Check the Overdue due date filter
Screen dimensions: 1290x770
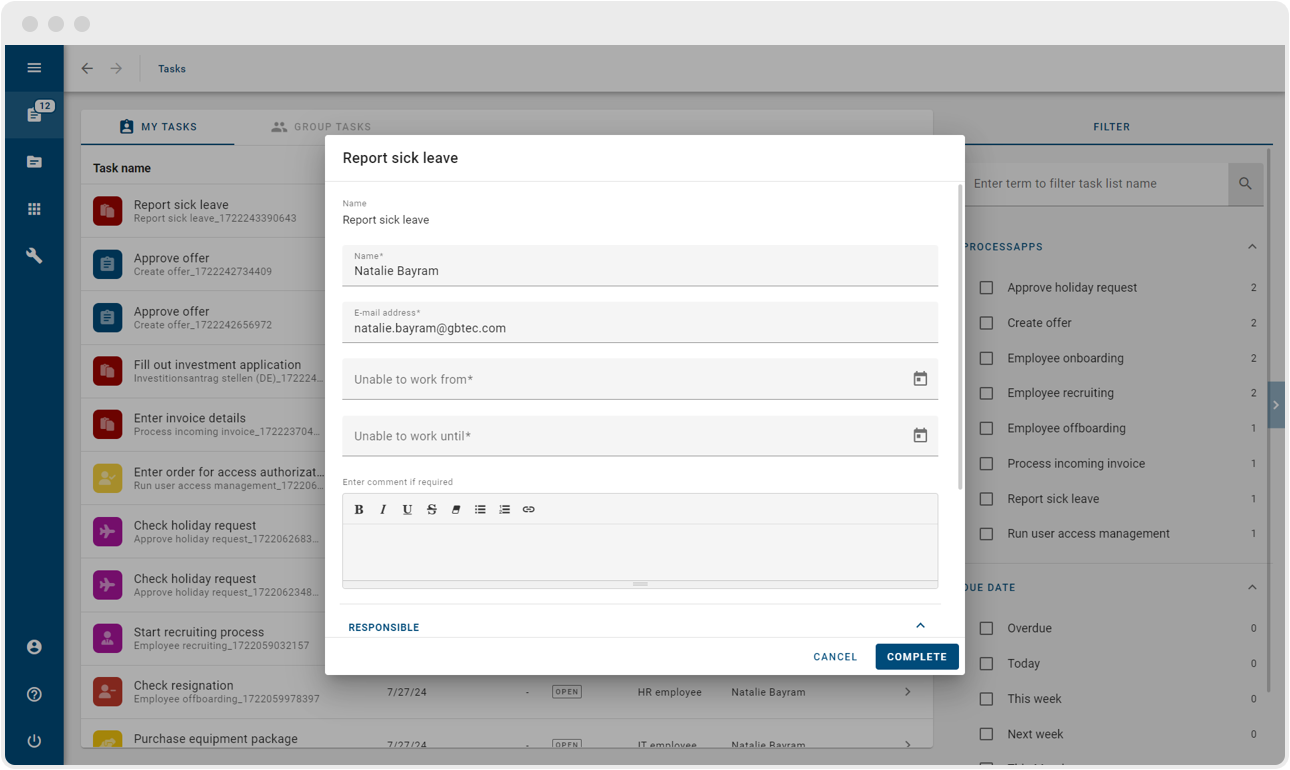coord(986,628)
